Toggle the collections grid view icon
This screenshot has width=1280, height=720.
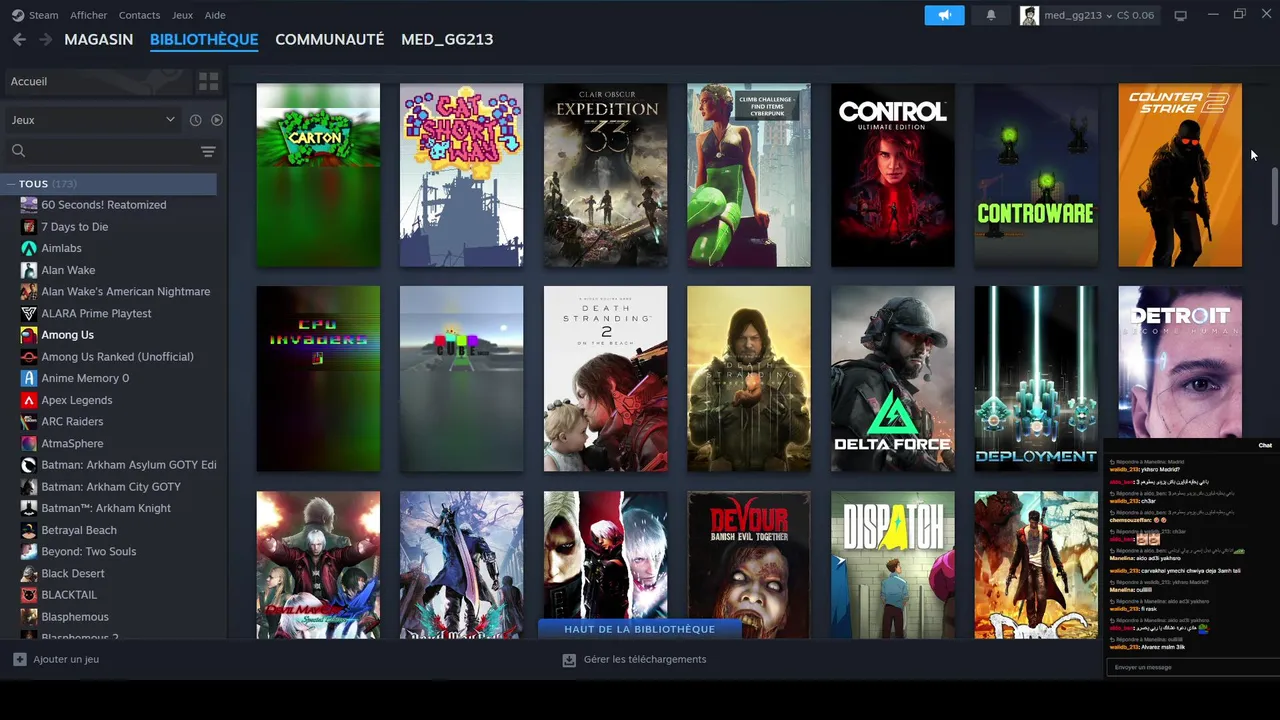[x=208, y=81]
